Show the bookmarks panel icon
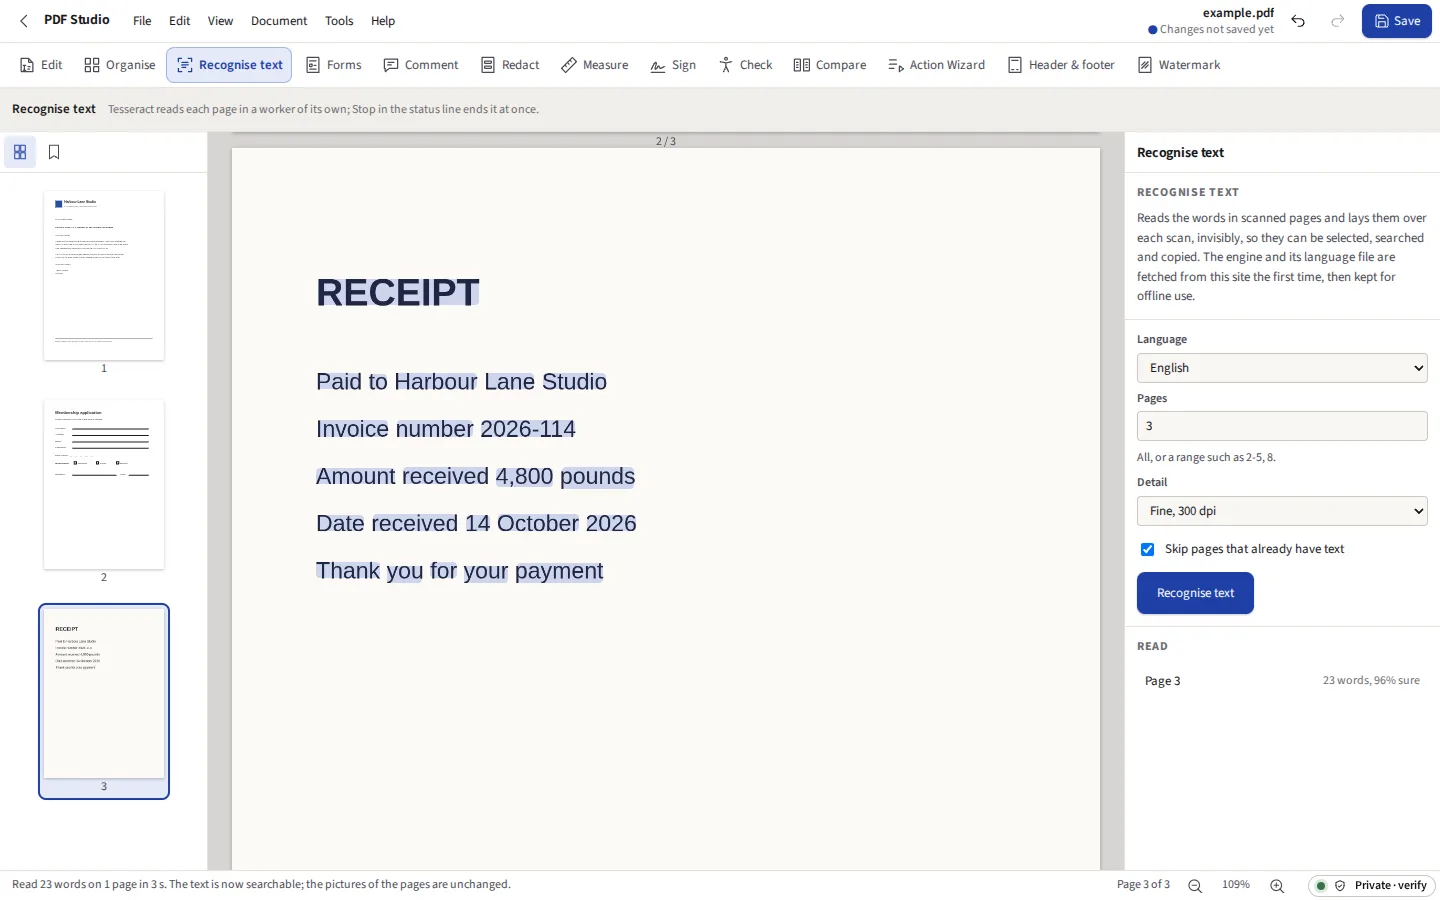 click(54, 152)
